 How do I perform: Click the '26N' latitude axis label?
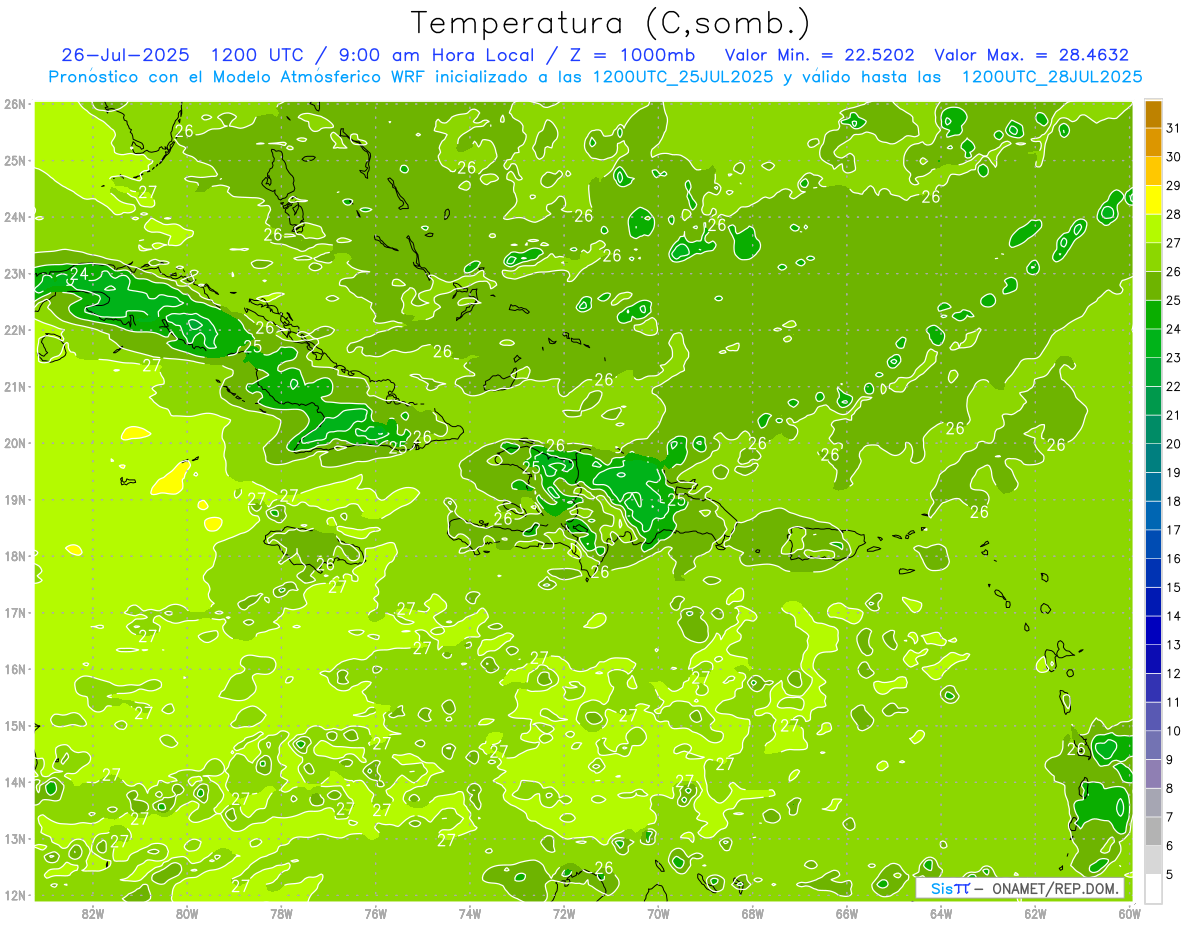(14, 104)
